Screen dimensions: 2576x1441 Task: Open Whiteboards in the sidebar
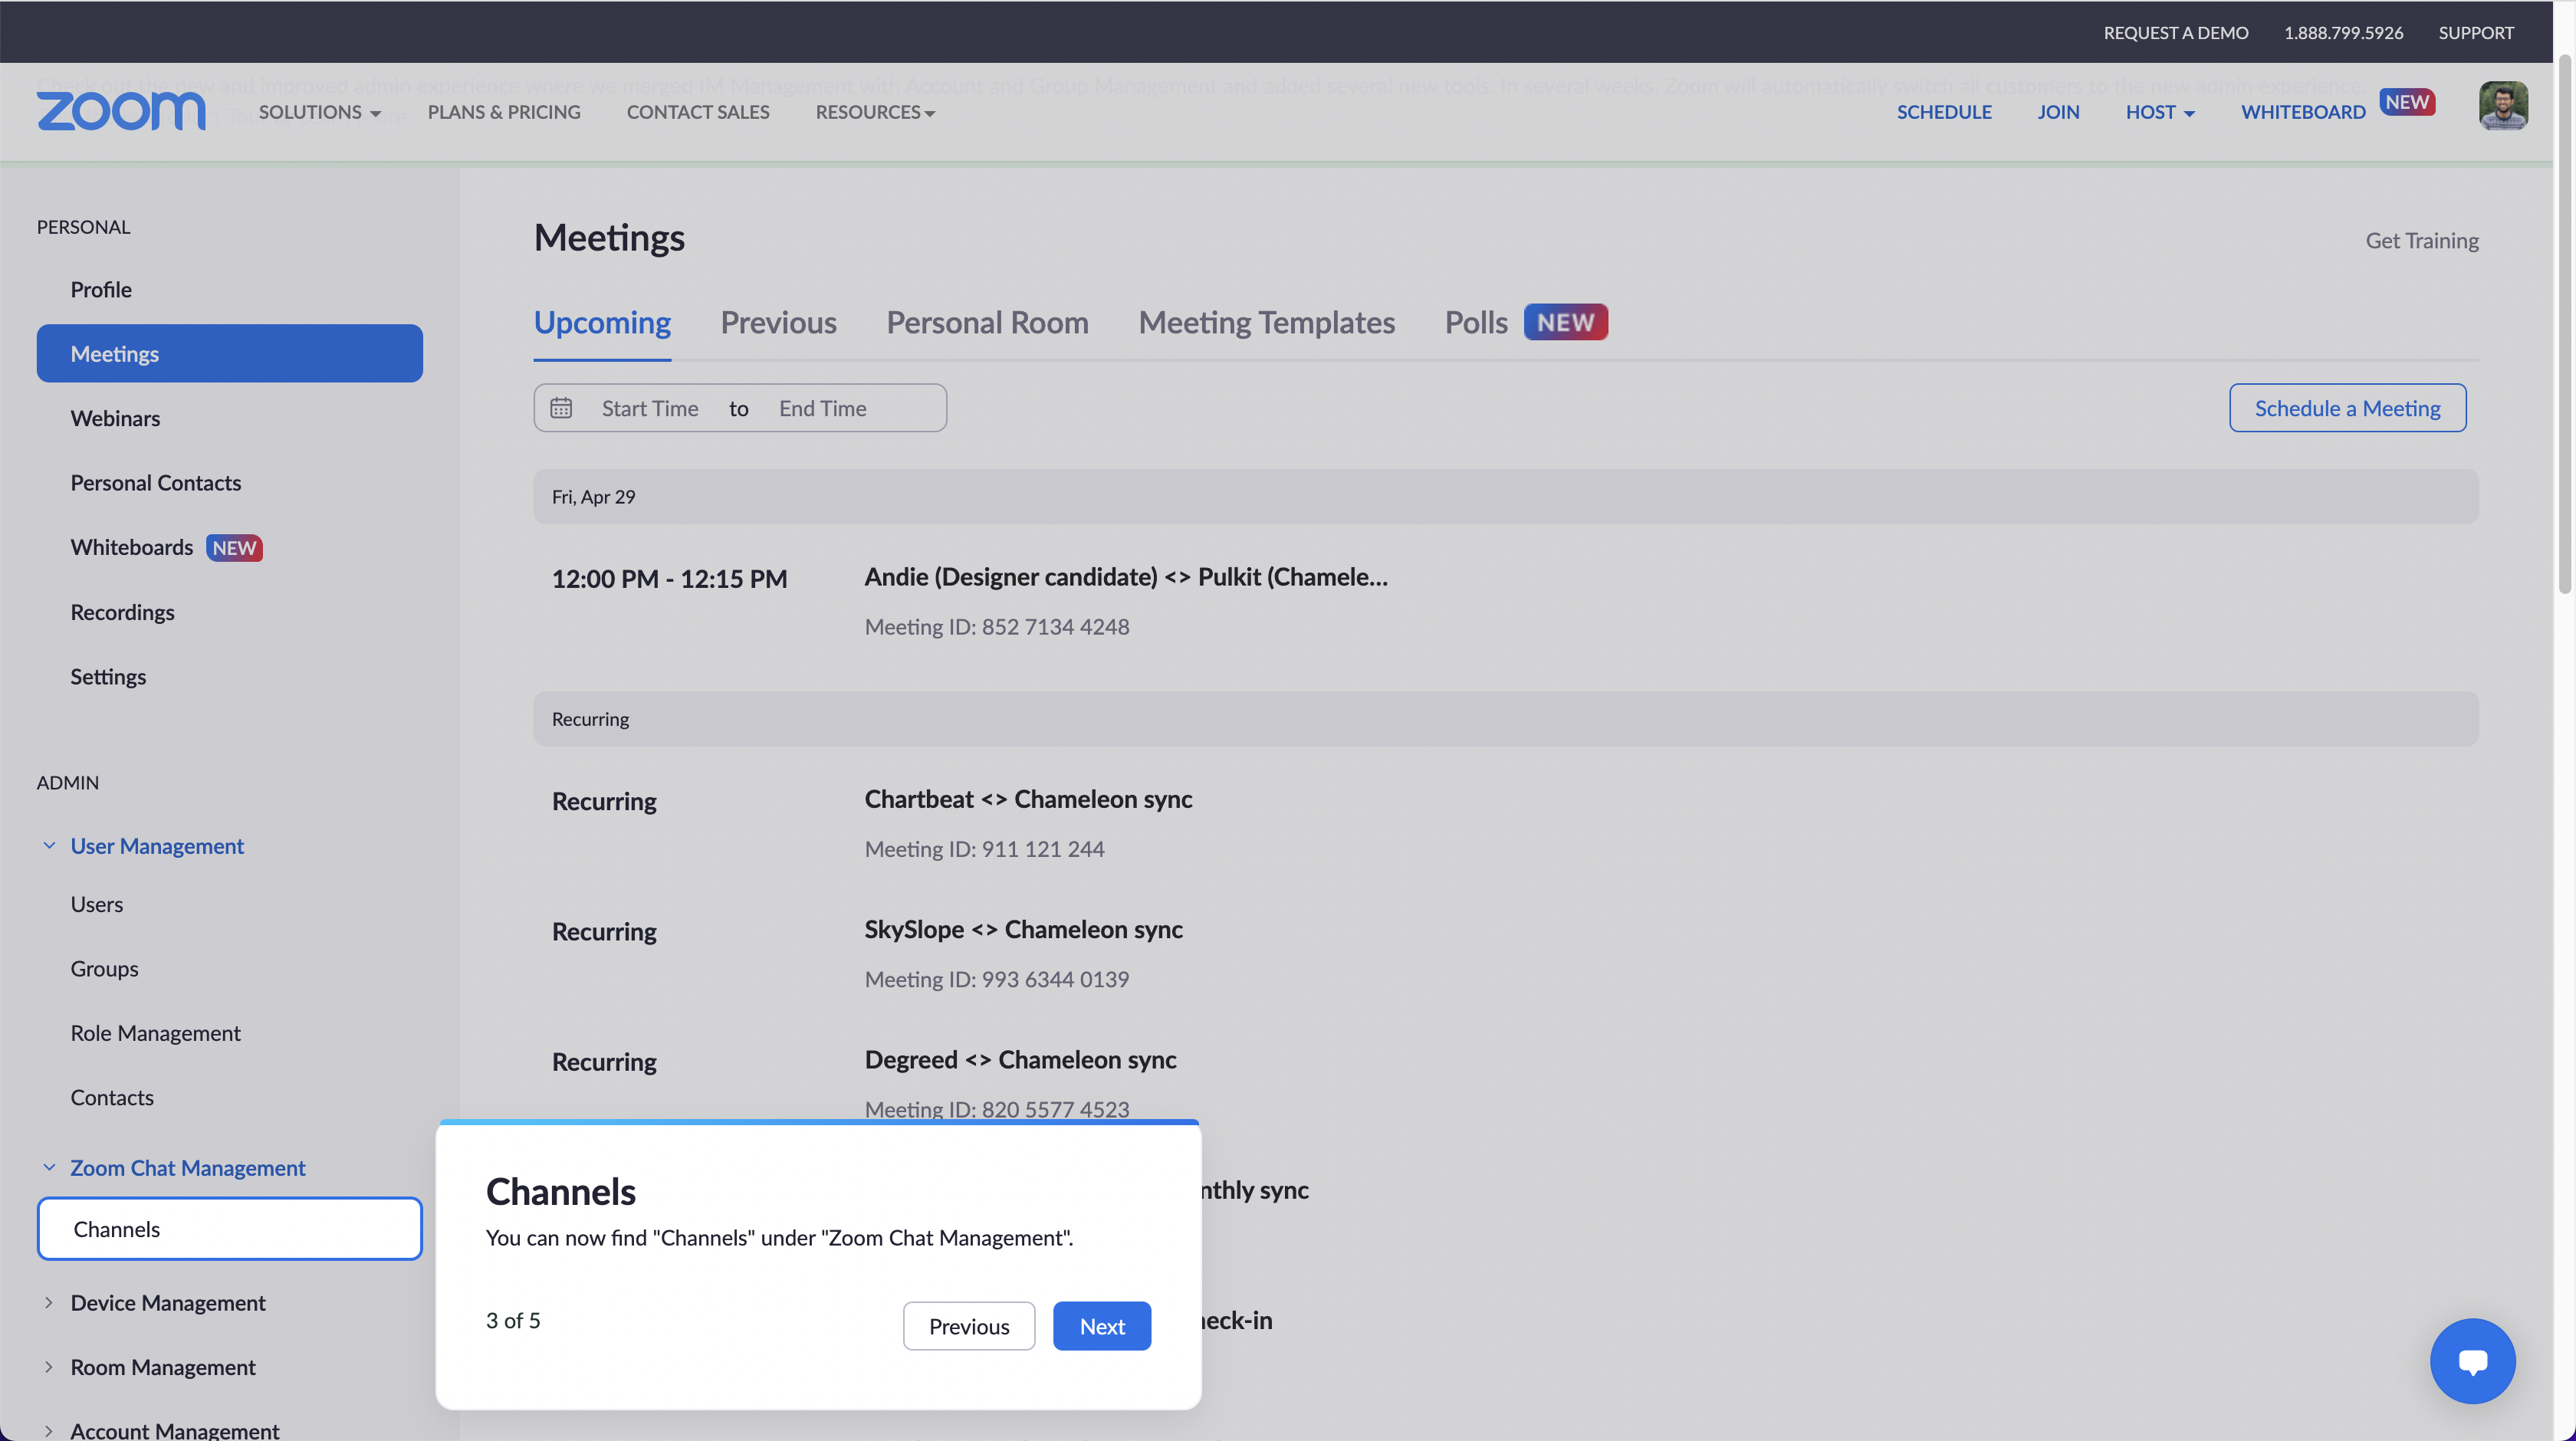132,547
